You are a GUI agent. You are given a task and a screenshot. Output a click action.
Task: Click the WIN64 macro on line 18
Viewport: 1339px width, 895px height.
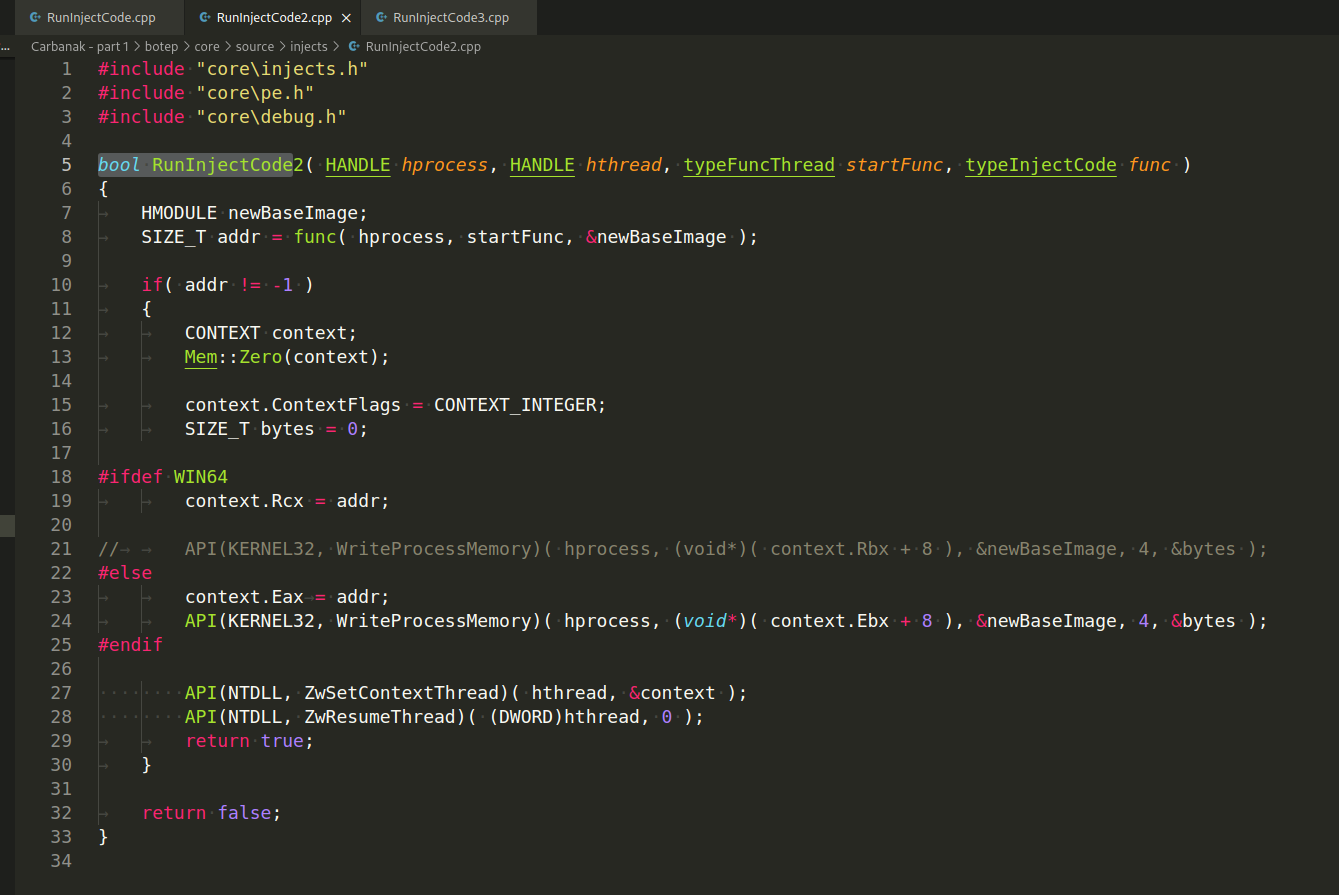click(x=201, y=477)
